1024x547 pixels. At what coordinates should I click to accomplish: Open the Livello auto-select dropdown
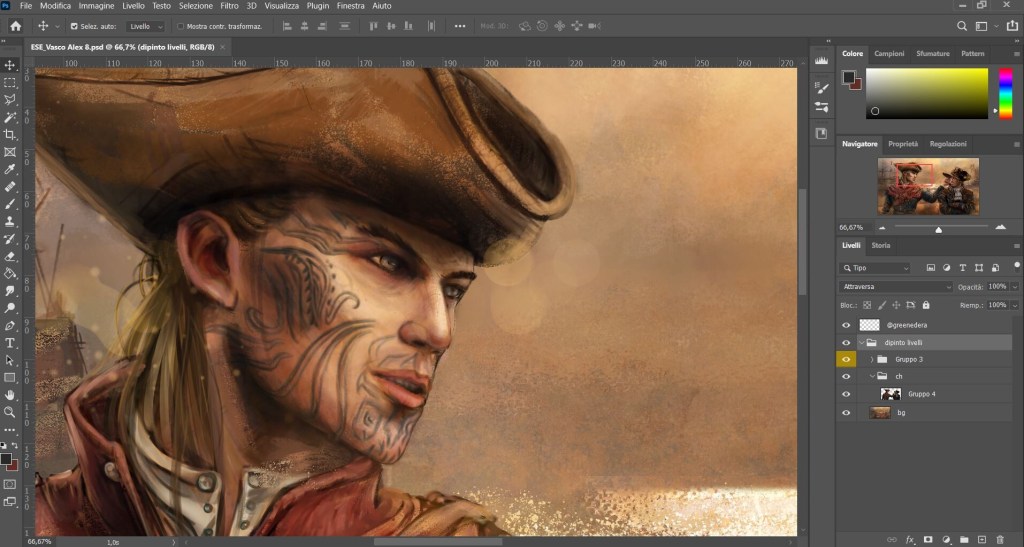click(146, 26)
